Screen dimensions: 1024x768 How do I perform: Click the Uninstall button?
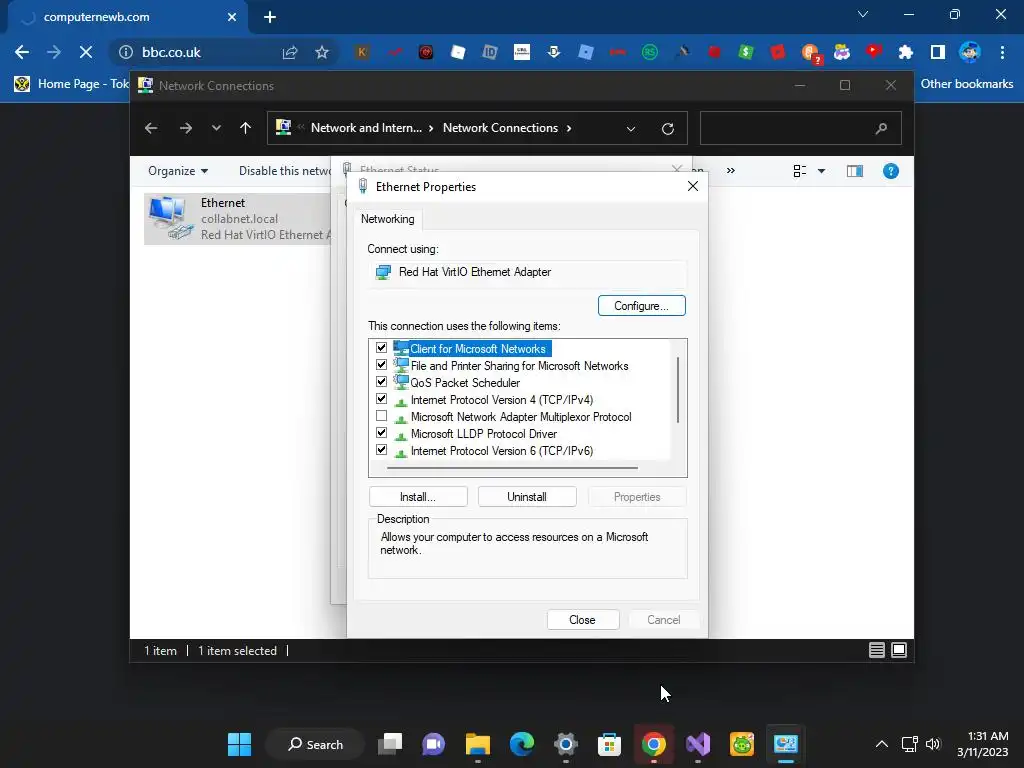coord(527,497)
